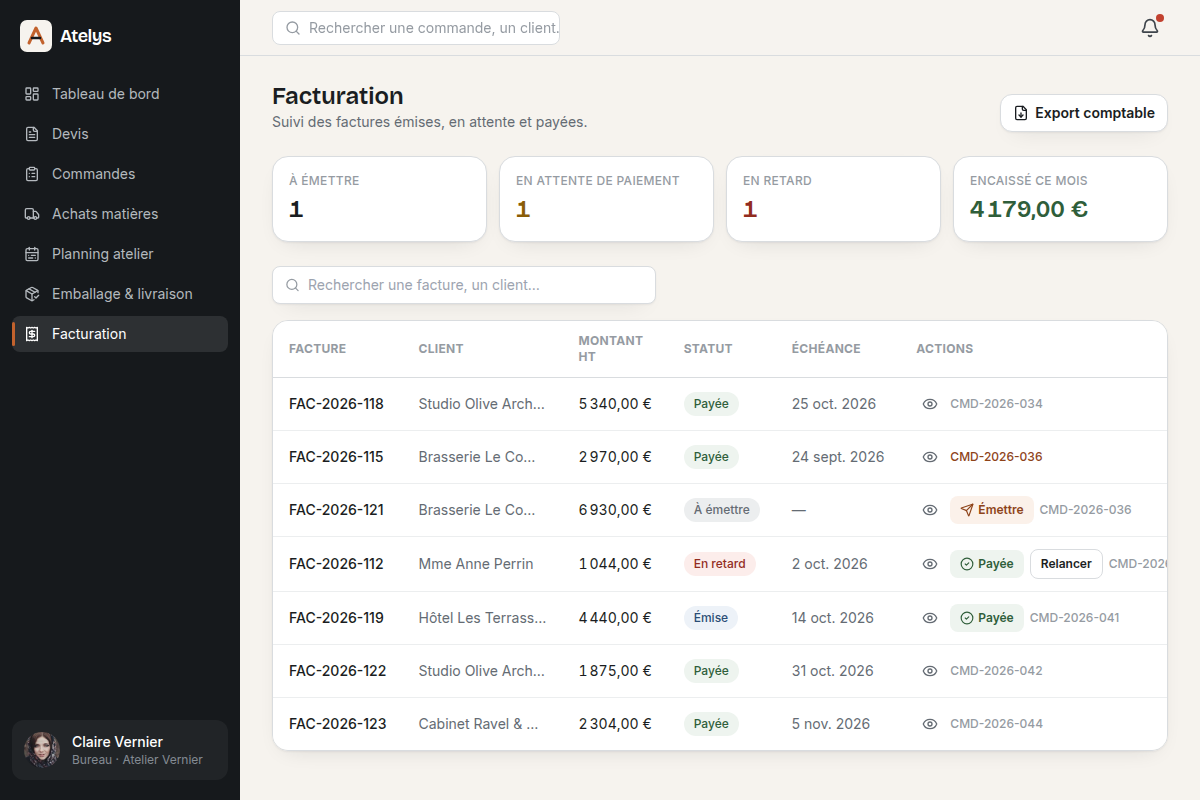Click the eye icon on FAC-2026-121 row
Viewport: 1200px width, 800px height.
[x=930, y=510]
